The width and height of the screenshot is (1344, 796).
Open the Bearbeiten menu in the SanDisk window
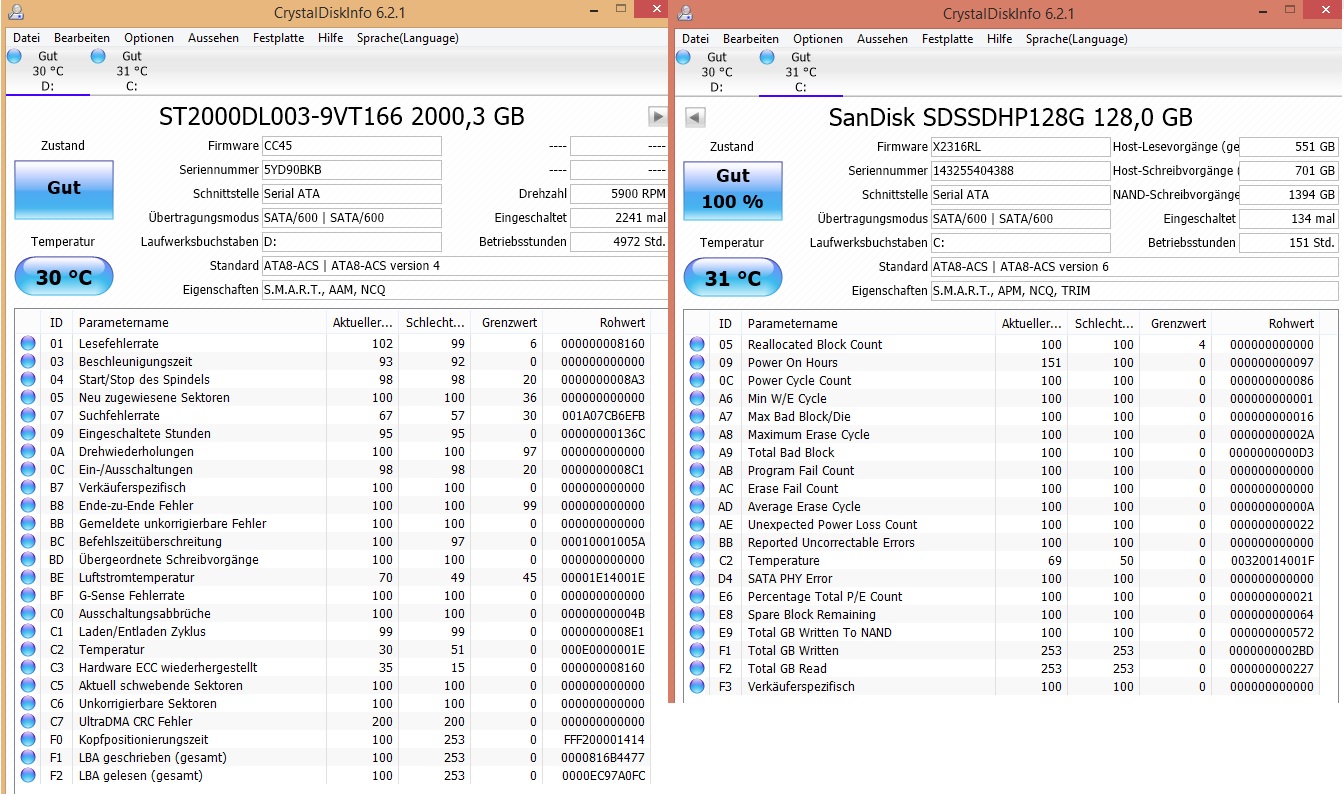[751, 39]
